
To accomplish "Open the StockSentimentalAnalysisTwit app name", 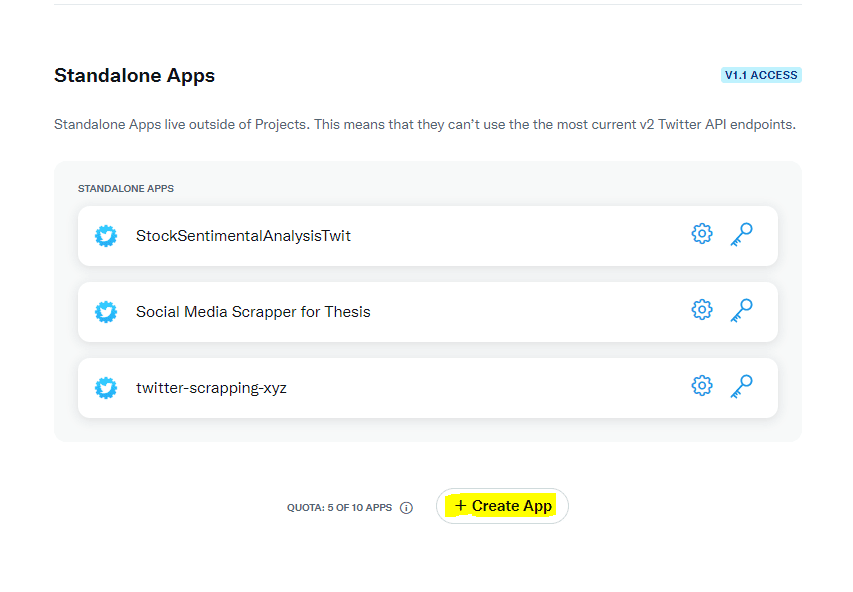I will coord(243,236).
